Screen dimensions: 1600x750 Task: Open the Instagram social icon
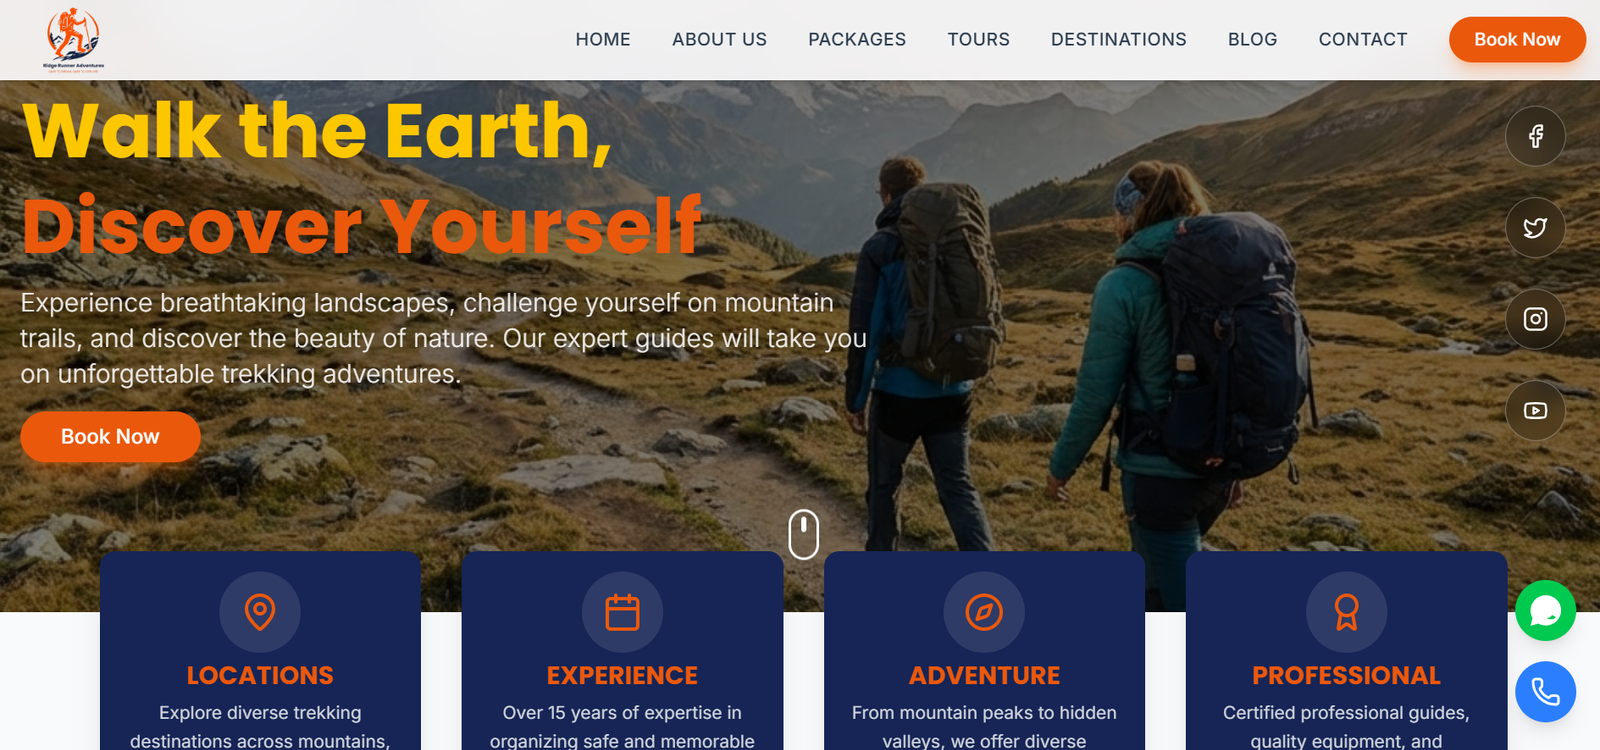[x=1535, y=319]
